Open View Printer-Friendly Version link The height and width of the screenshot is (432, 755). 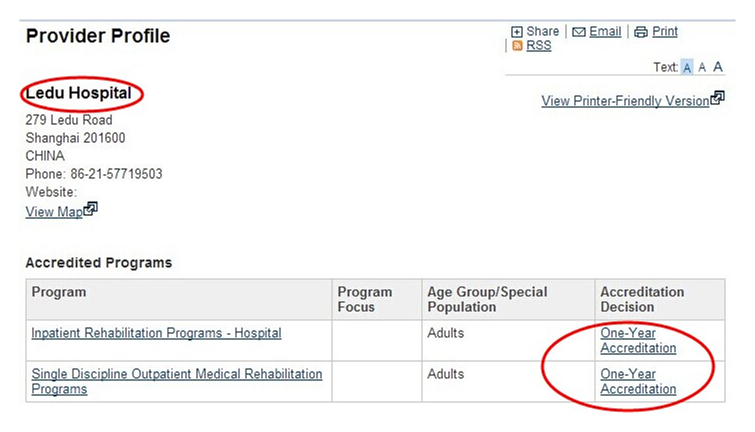(x=625, y=101)
